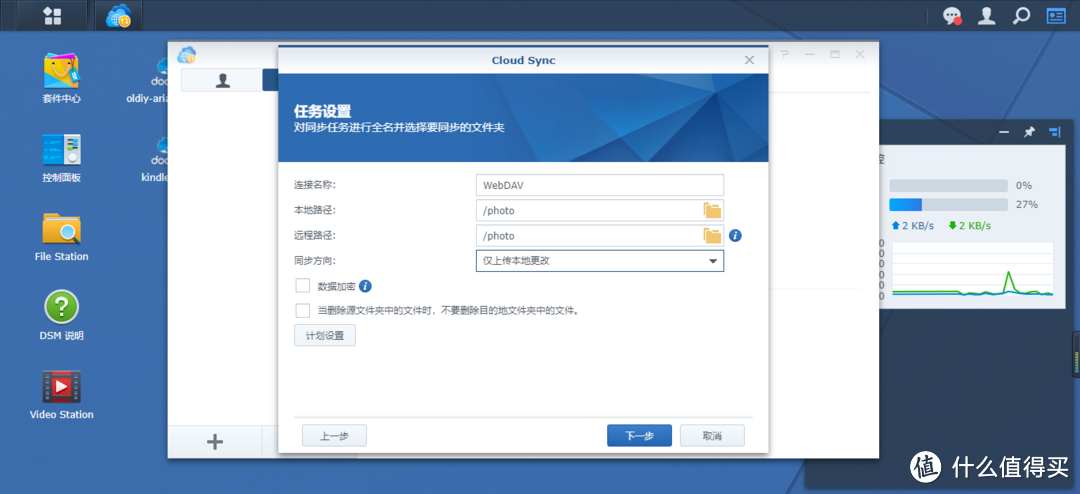Cancel the wizard with 取消
The width and height of the screenshot is (1080, 494).
(x=712, y=436)
